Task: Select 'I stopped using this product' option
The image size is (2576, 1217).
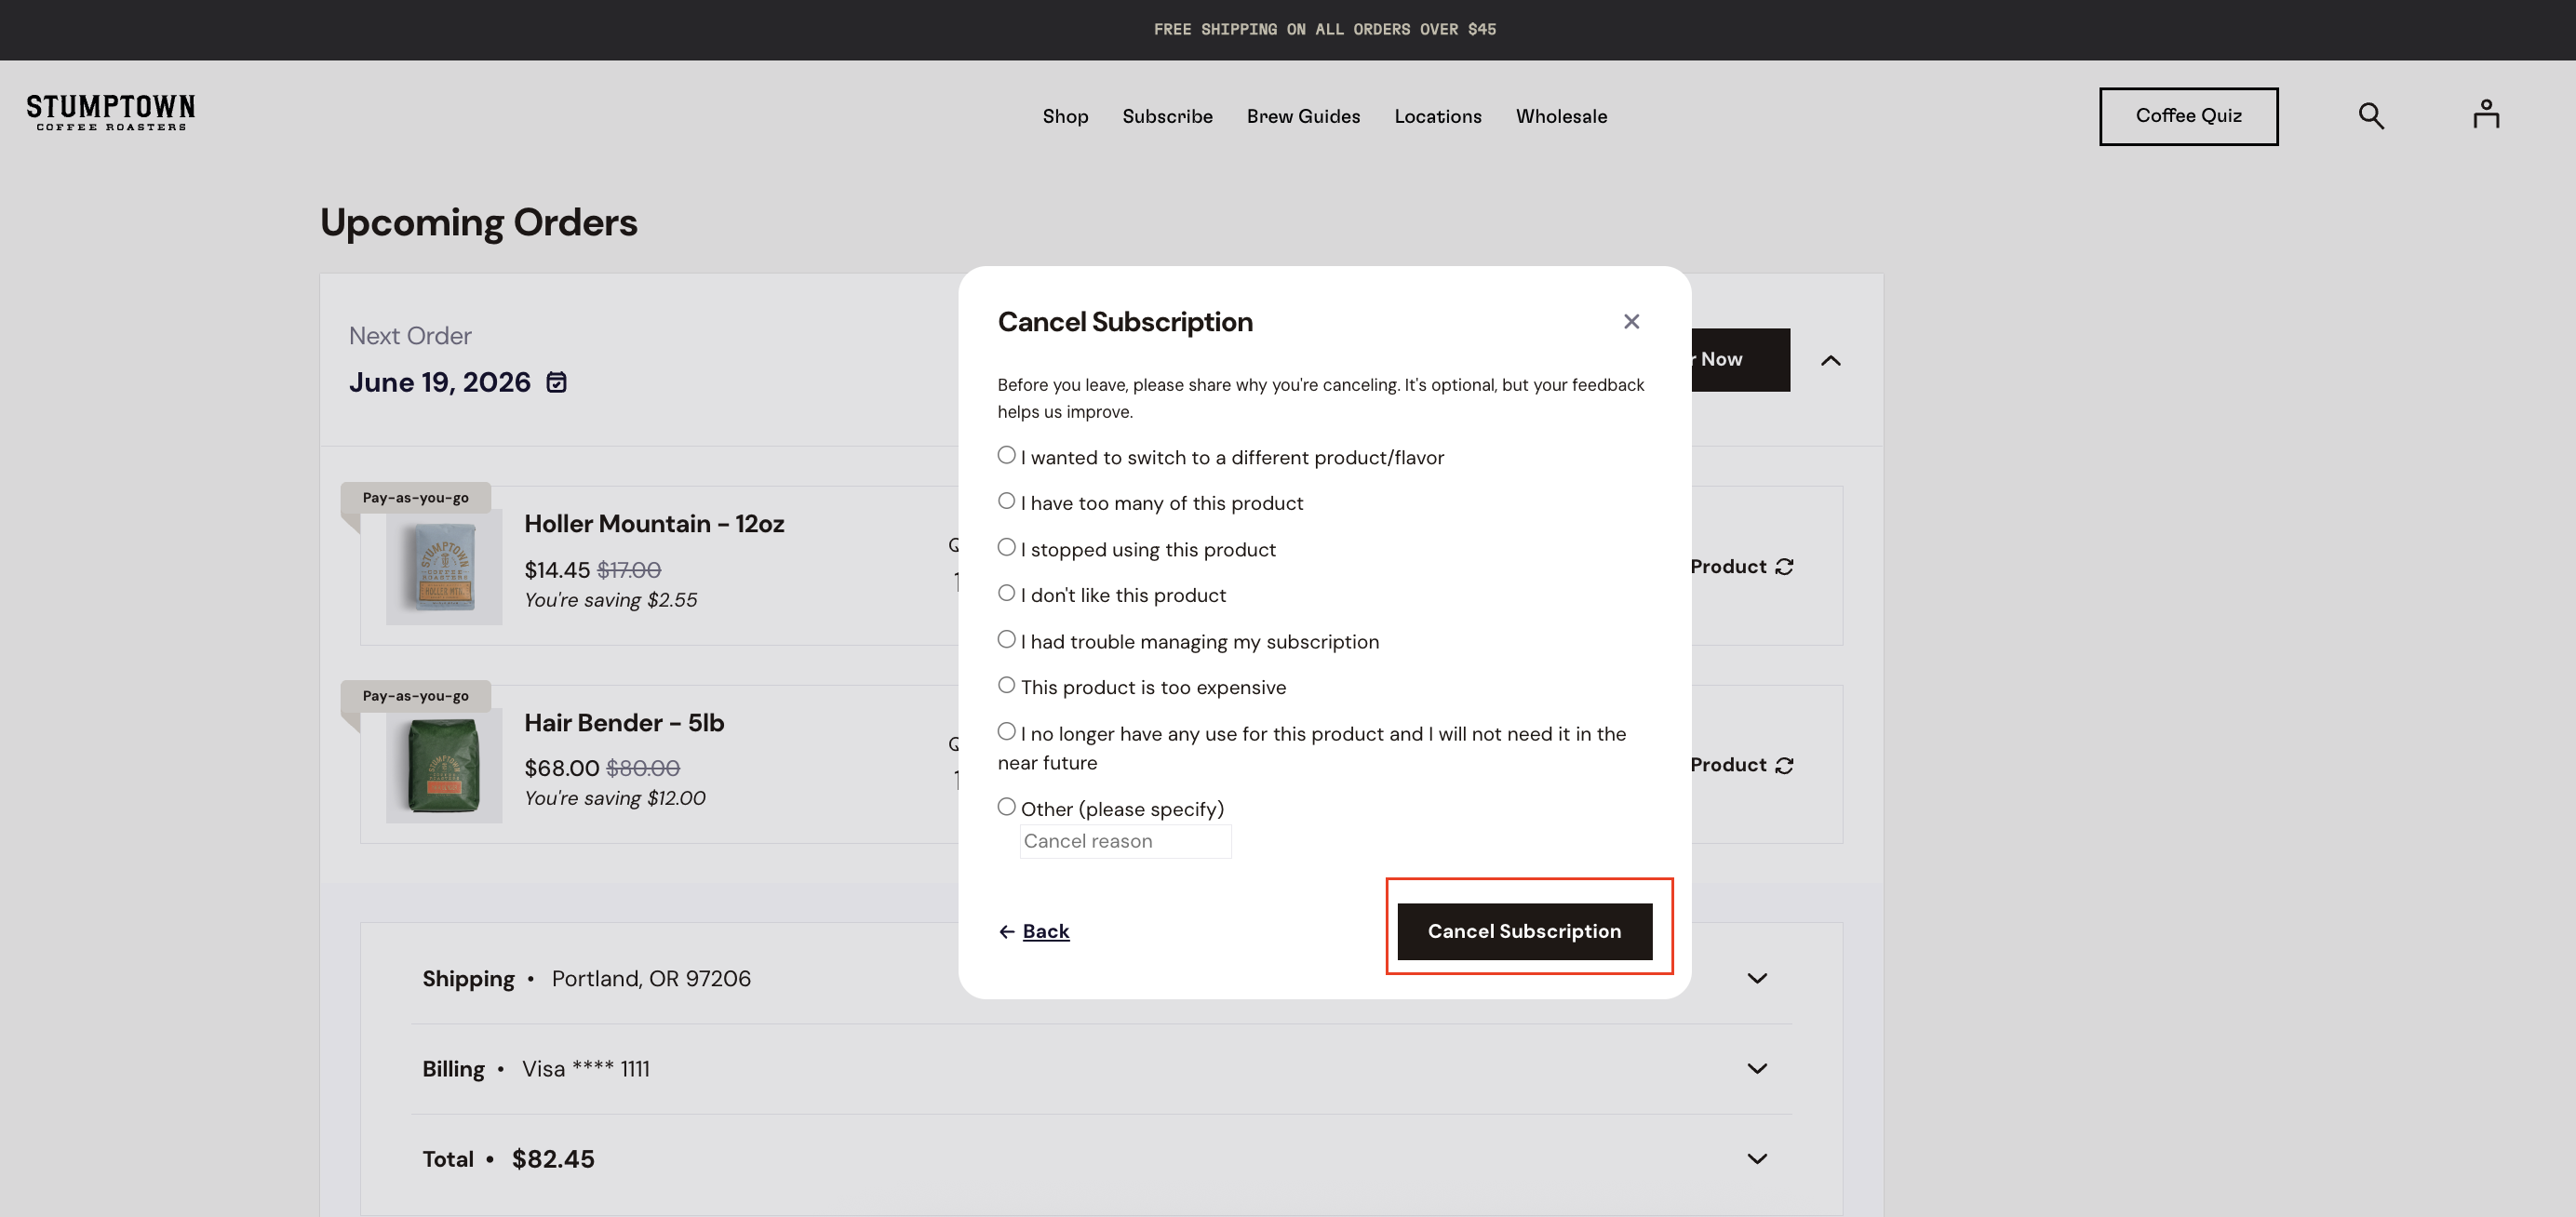Action: pos(1006,547)
